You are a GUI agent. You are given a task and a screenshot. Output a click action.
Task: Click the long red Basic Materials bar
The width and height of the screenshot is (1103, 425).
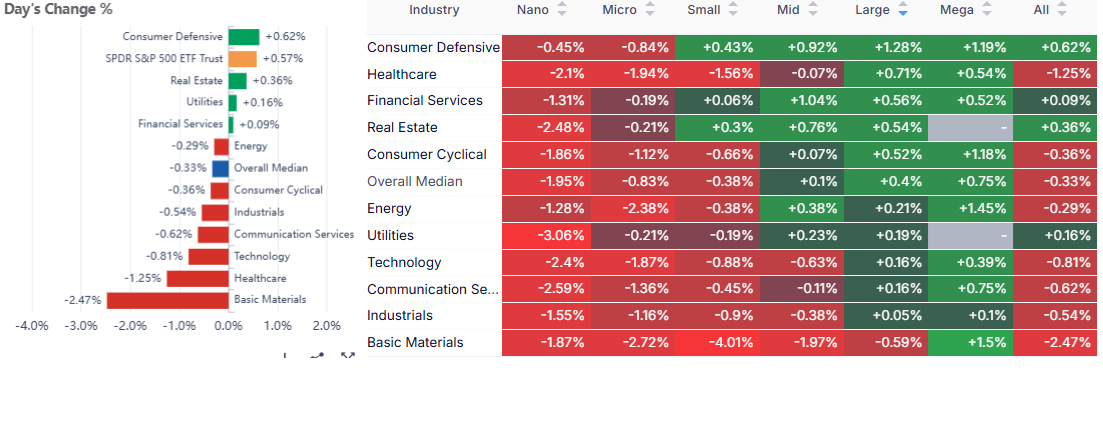click(168, 300)
